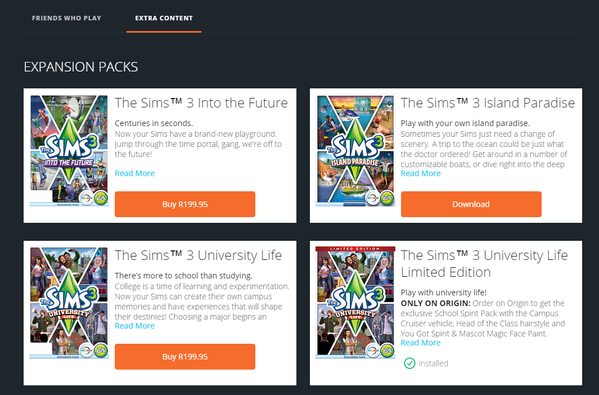Click University Life Limited Edition cover art
599x395 pixels.
[355, 303]
